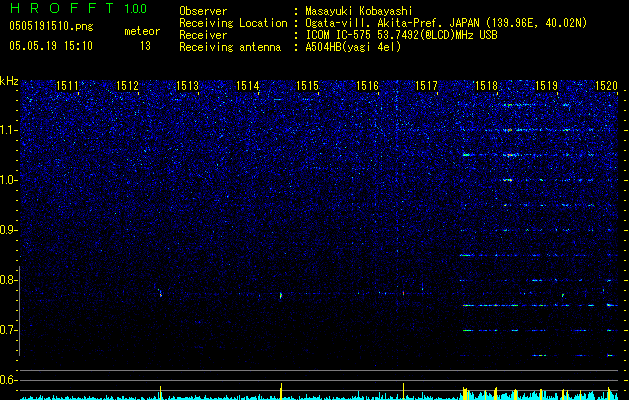Select the file name 0505191510.png
629x400 pixels.
tap(51, 26)
